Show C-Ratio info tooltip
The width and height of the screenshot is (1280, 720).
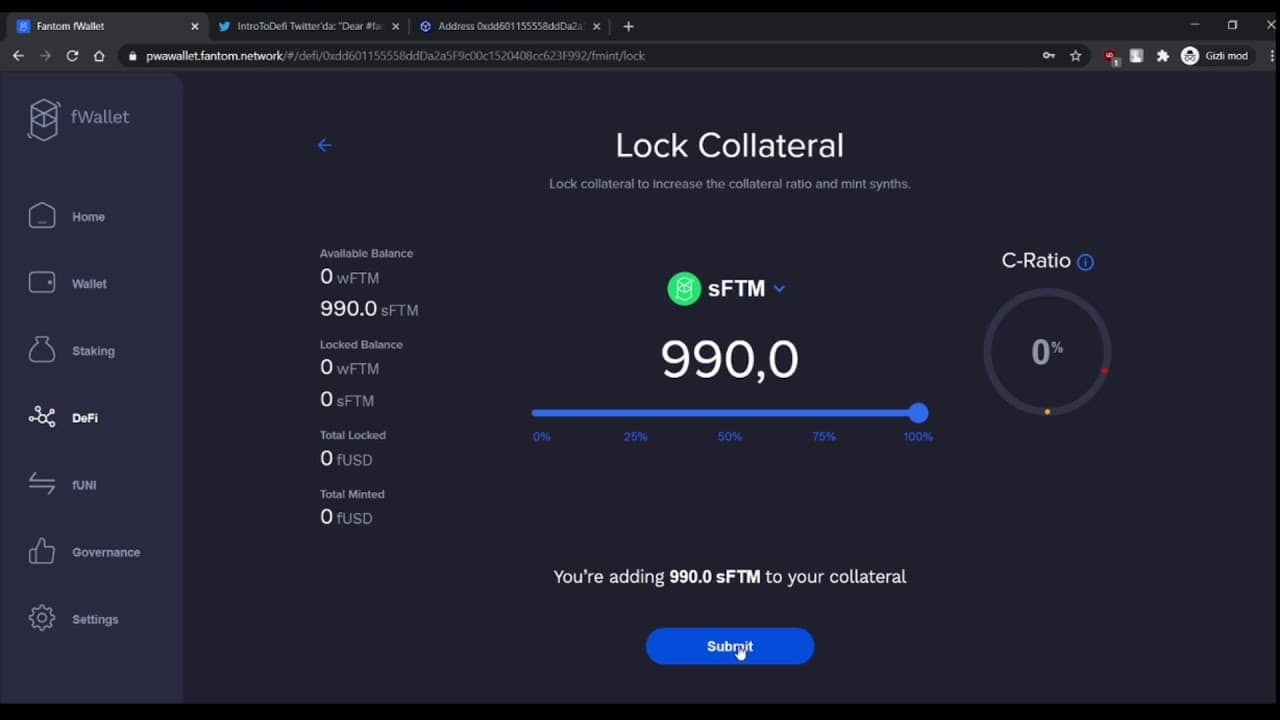pos(1086,262)
